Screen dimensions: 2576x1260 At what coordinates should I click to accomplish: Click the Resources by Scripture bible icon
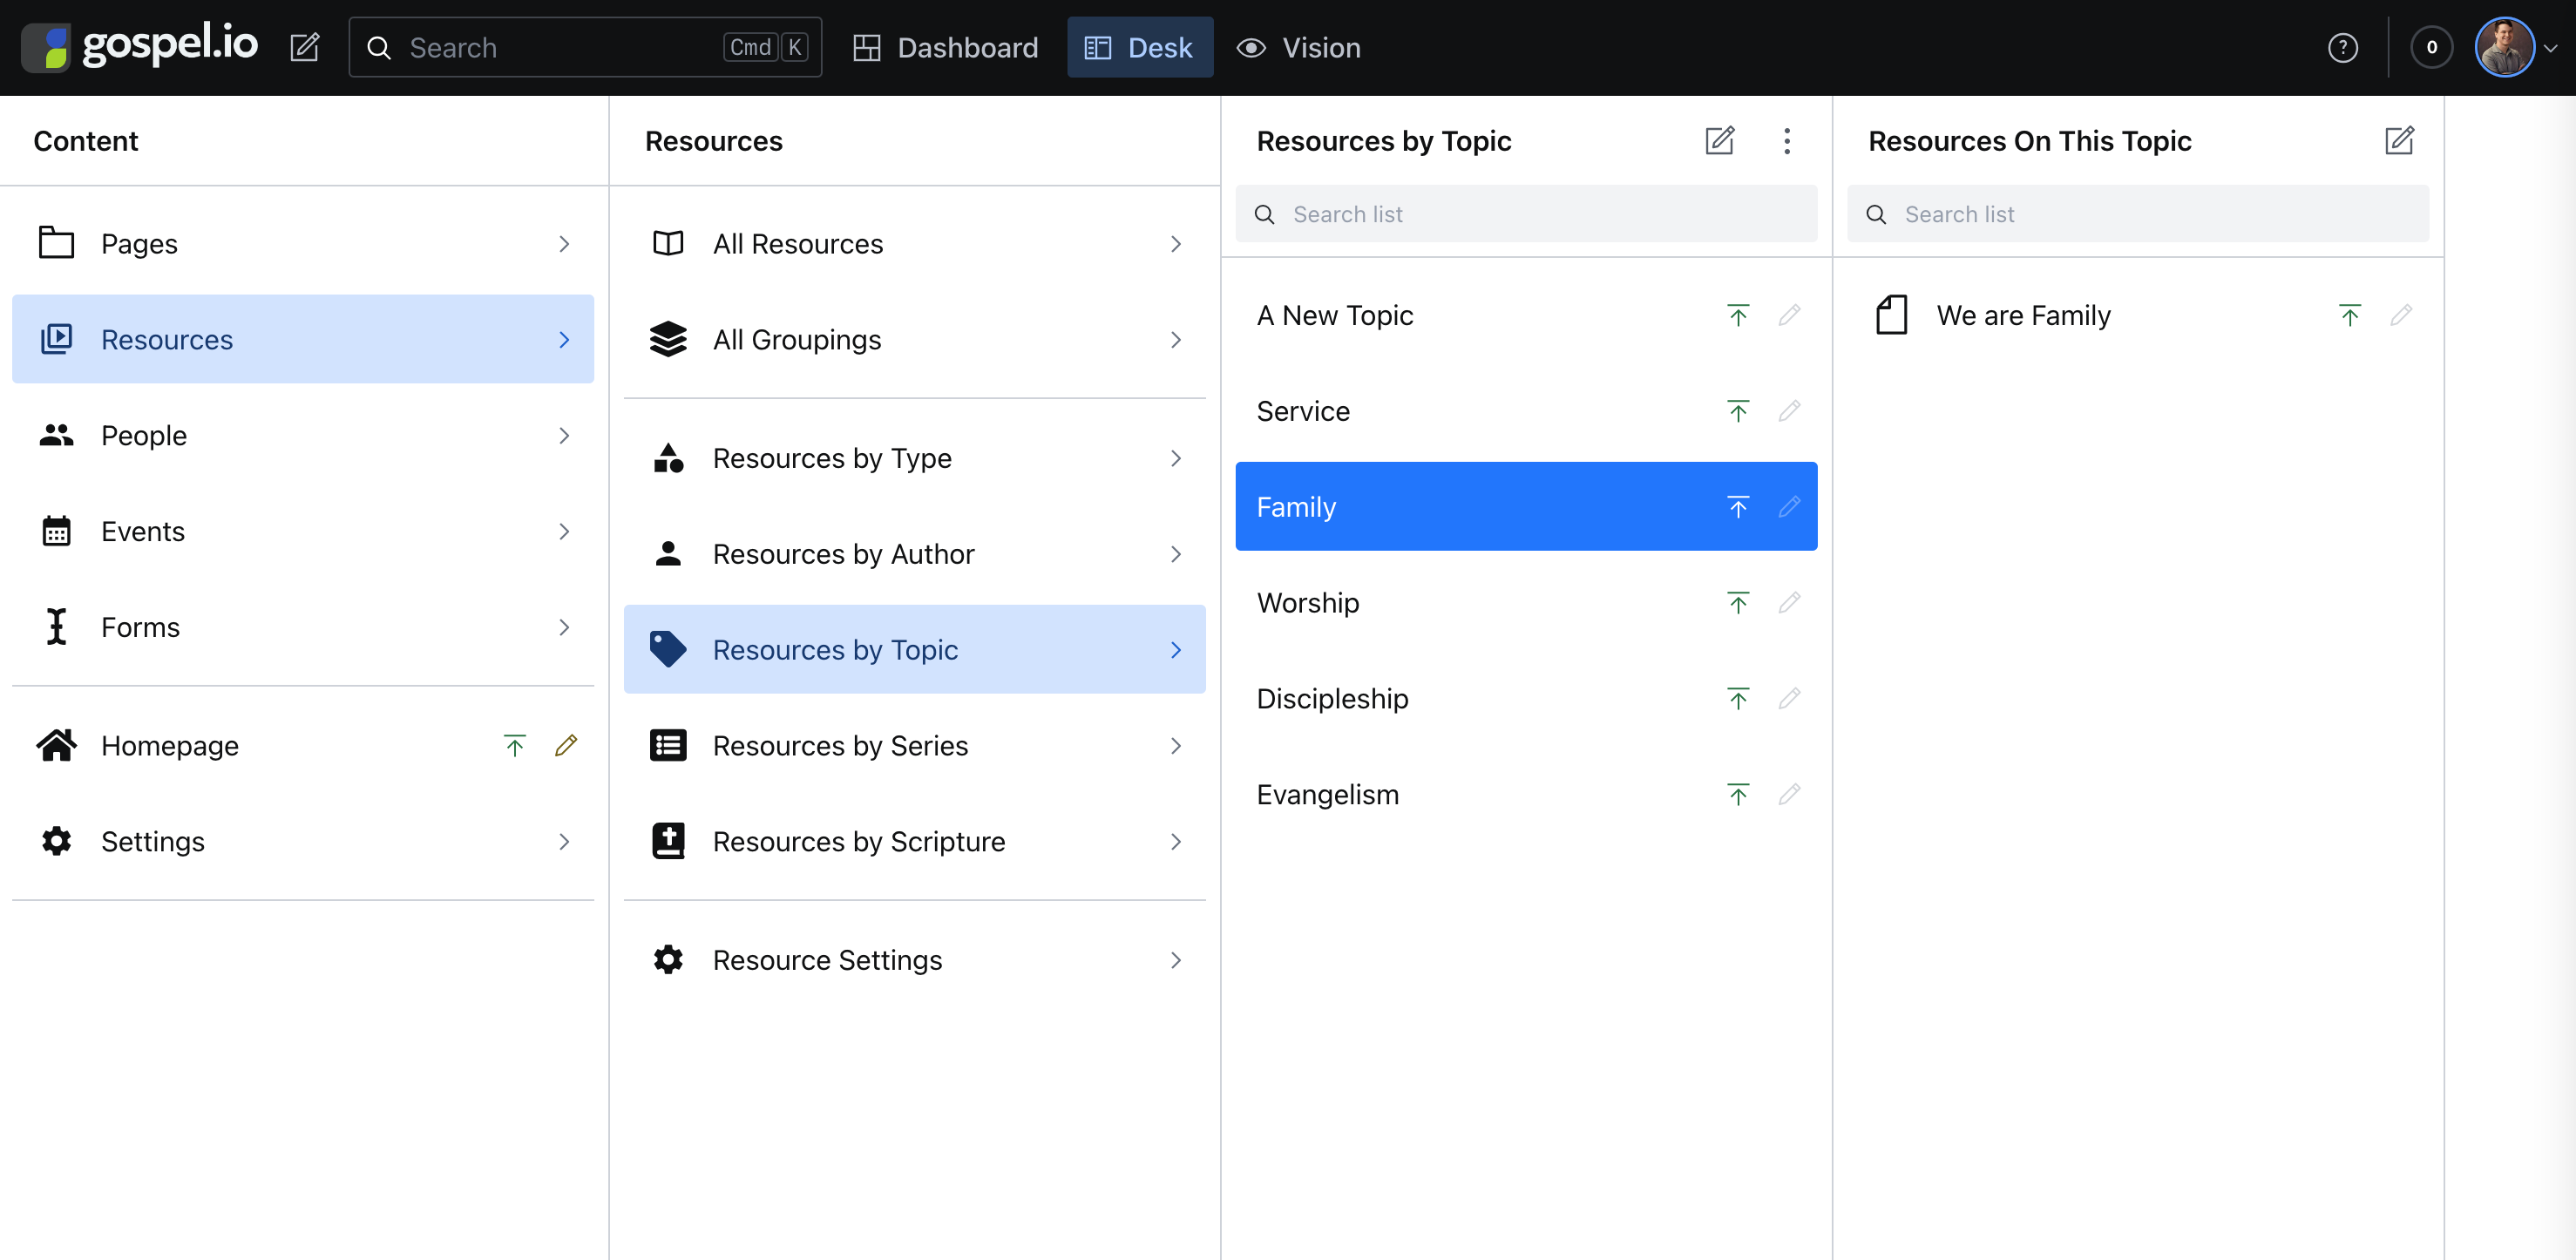[x=668, y=841]
